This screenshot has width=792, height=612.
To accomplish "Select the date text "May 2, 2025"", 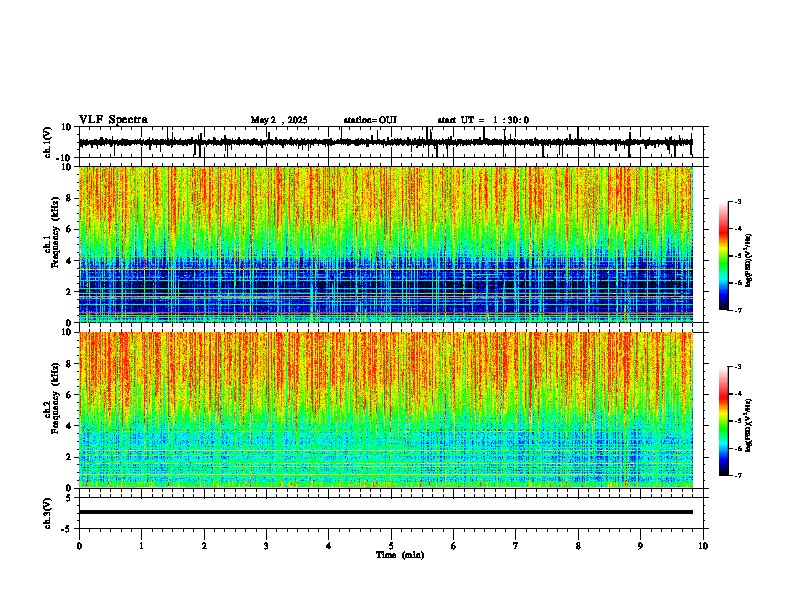I will tap(279, 120).
